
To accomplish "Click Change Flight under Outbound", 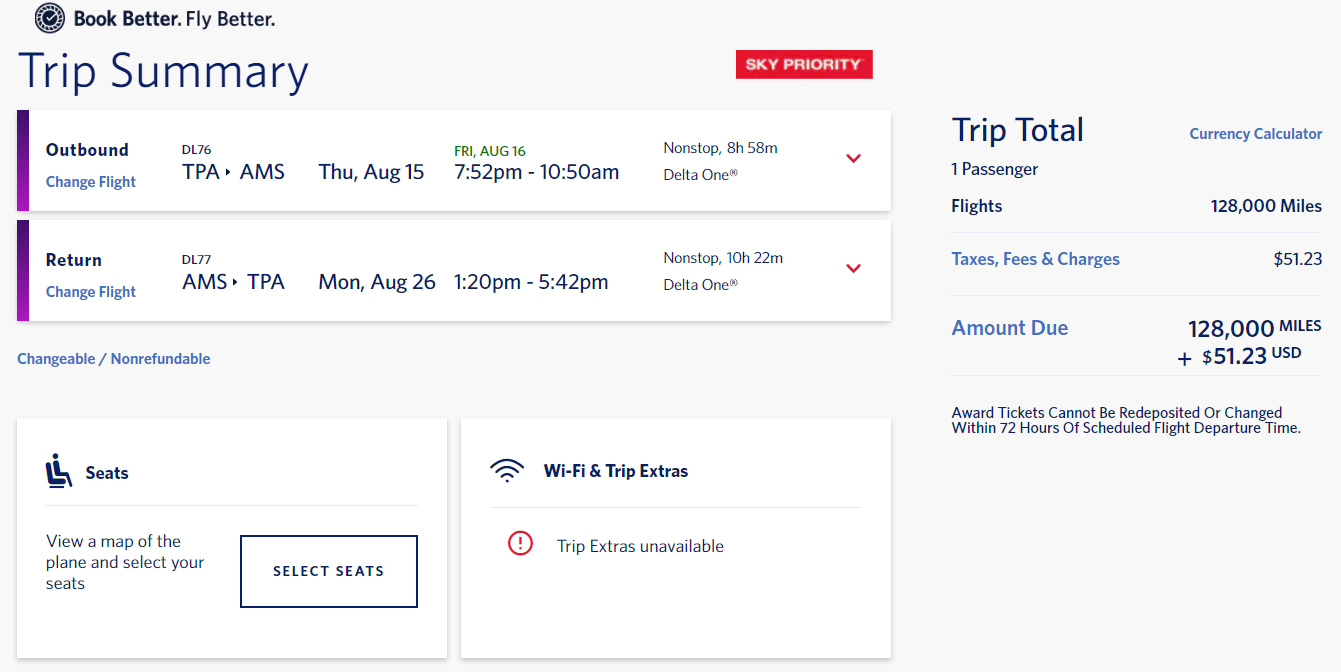I will point(91,182).
